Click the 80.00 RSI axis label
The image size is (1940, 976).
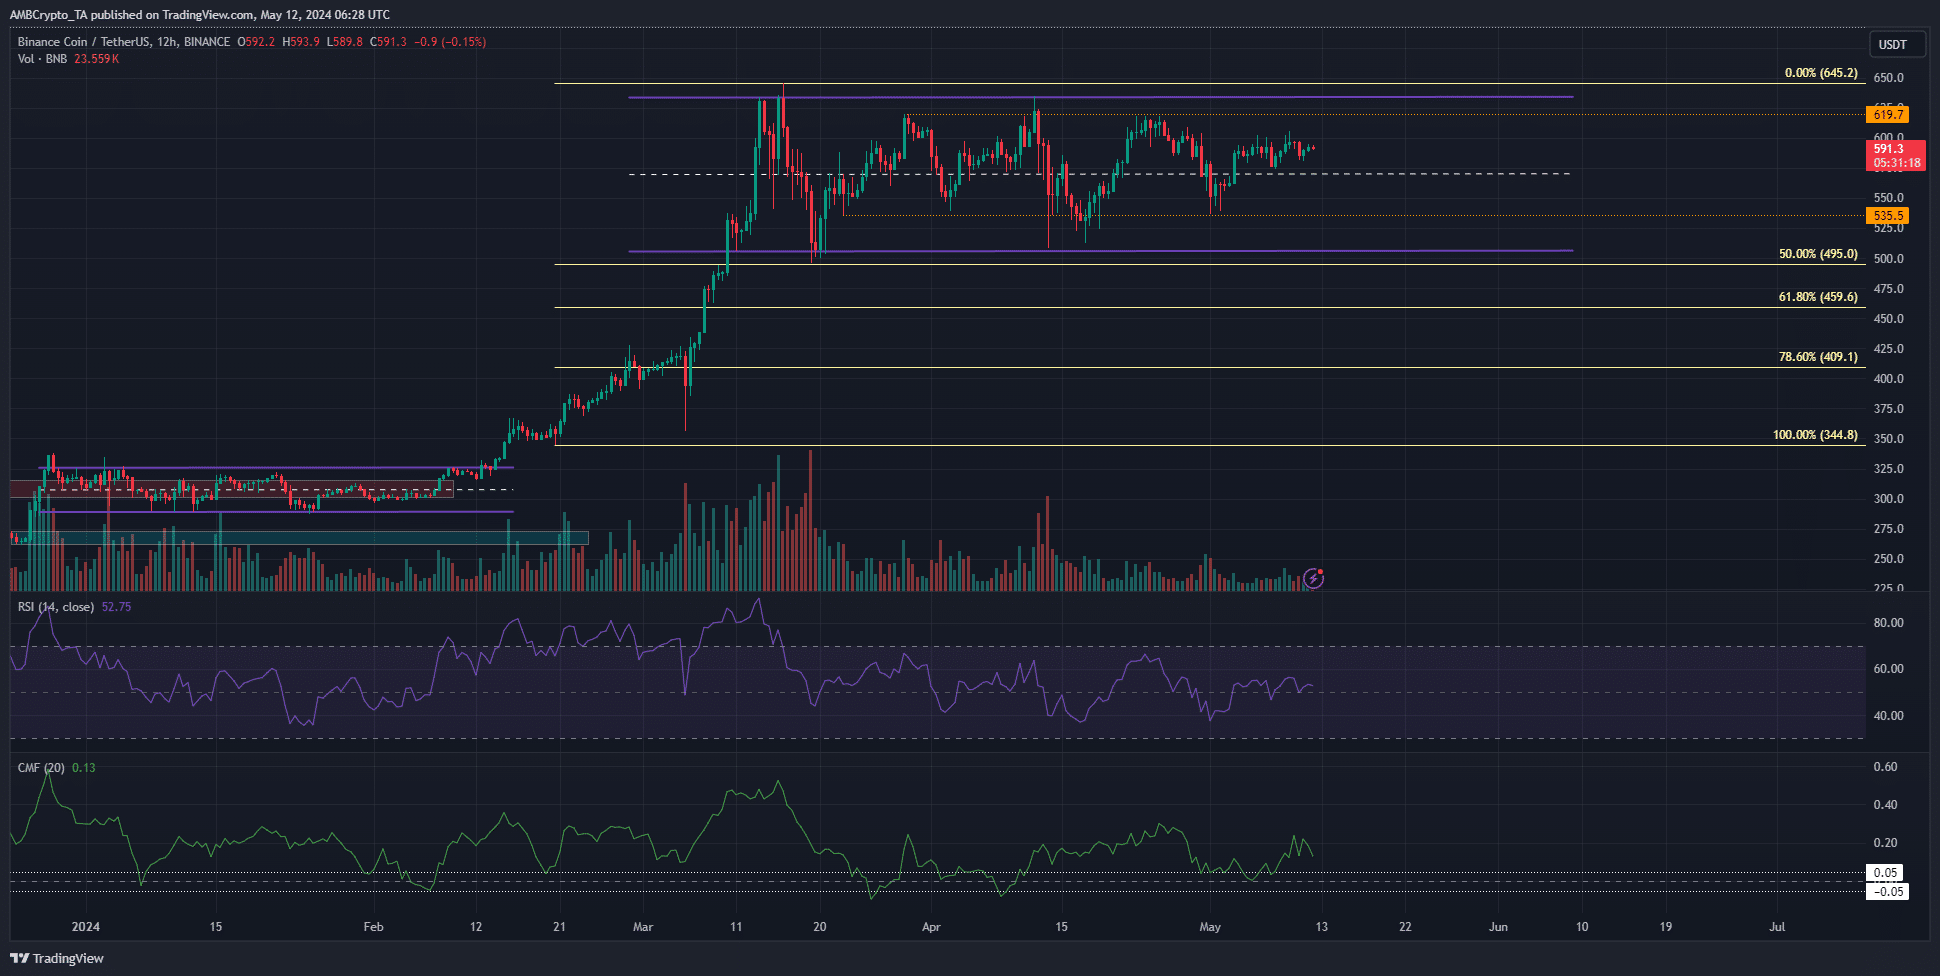coord(1888,623)
